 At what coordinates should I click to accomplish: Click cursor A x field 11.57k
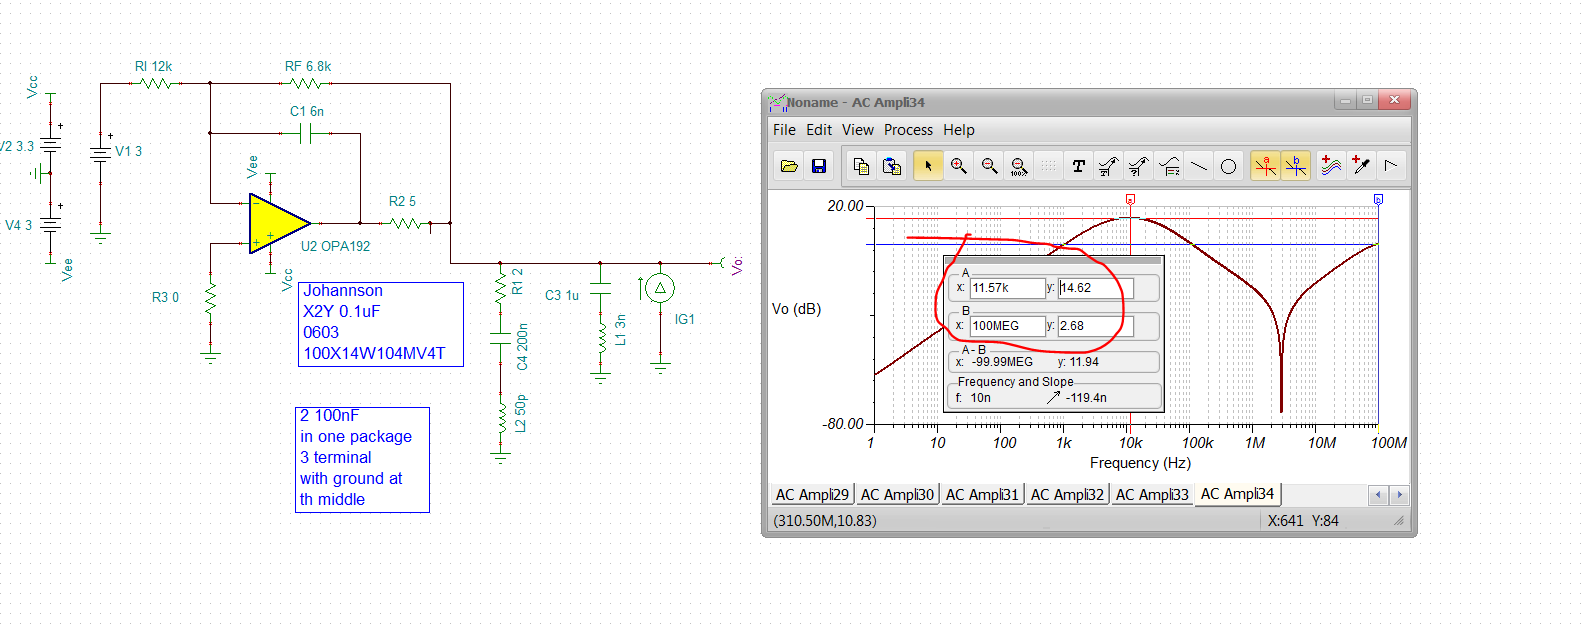1007,288
